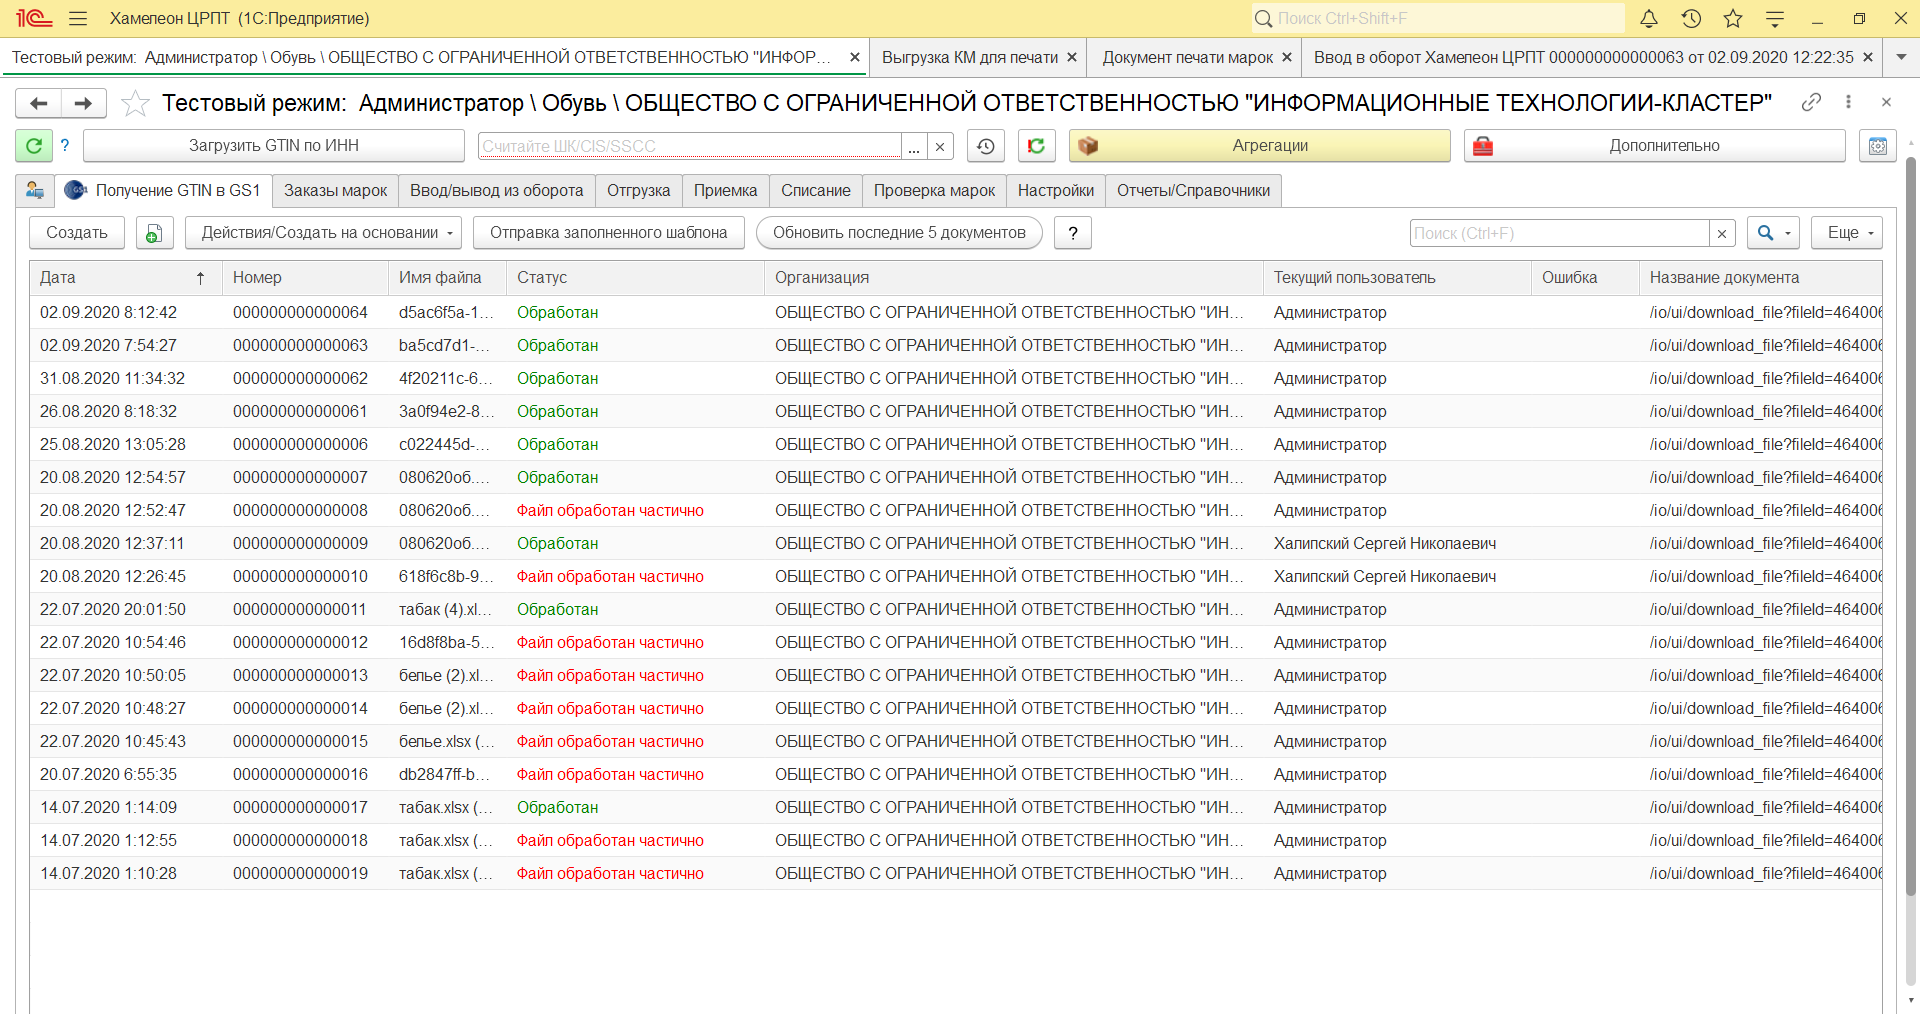Open the calendar icon at far right
The image size is (1920, 1030).
[x=1877, y=146]
